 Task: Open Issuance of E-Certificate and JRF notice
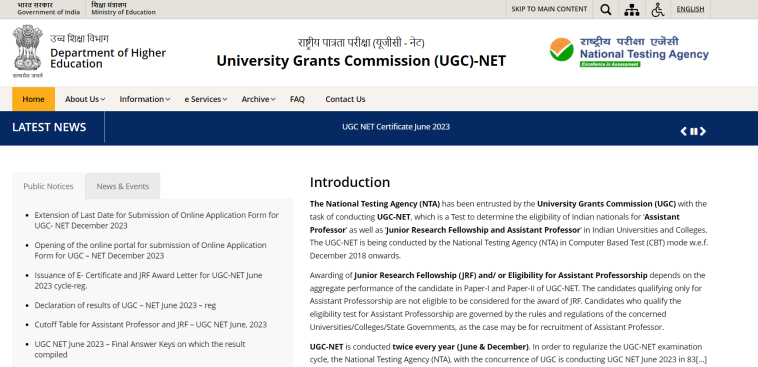[148, 280]
